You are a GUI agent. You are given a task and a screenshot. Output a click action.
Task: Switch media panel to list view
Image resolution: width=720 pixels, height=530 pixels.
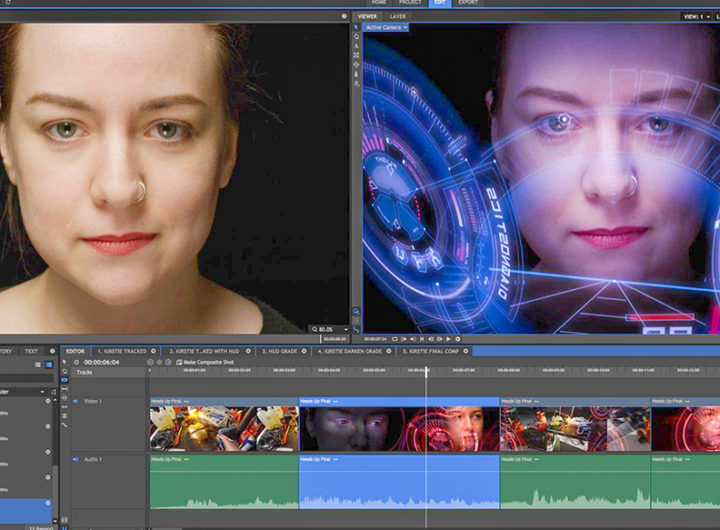(38, 365)
